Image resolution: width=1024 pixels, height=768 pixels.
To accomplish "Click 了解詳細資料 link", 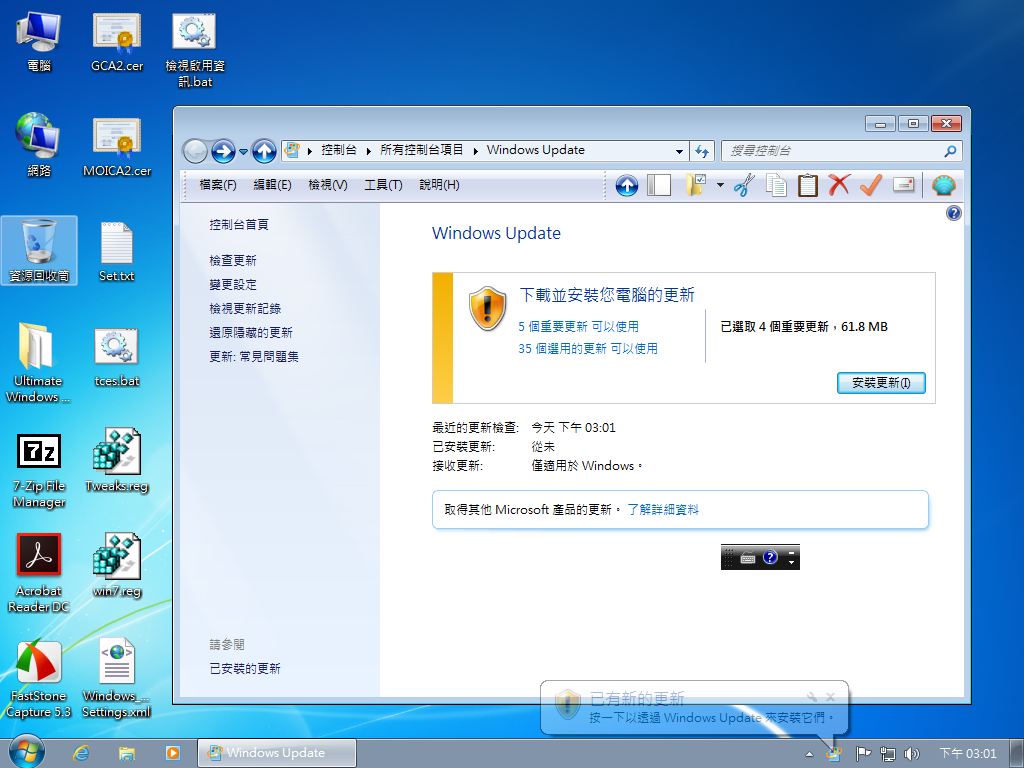I will click(663, 509).
